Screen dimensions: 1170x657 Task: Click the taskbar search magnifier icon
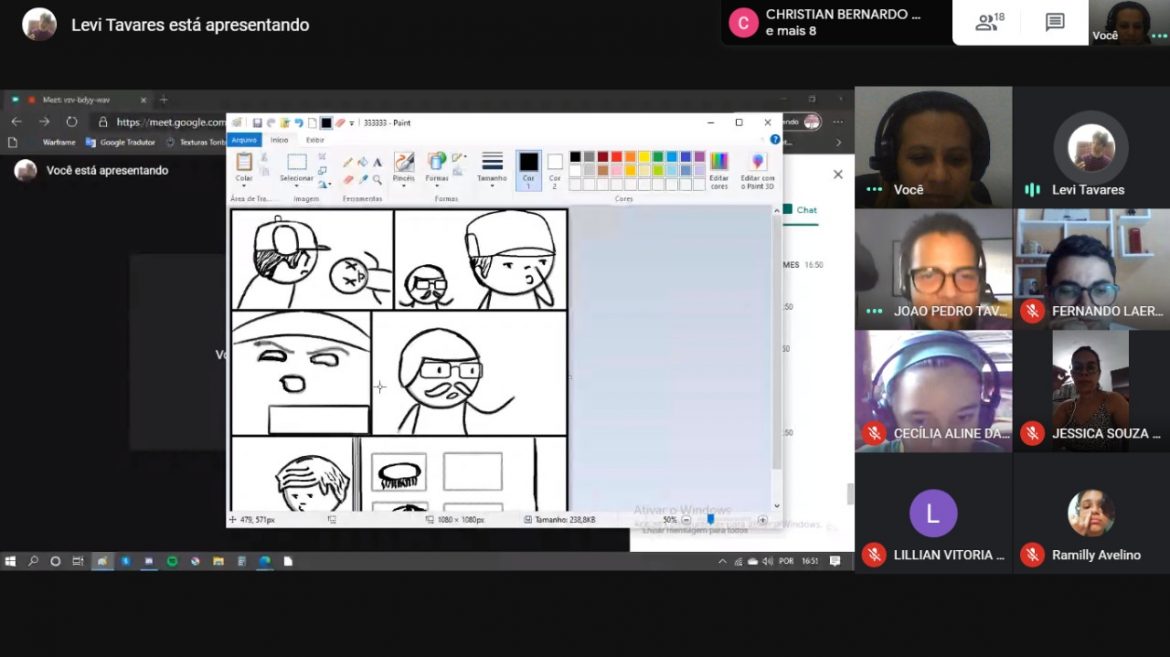click(33, 561)
